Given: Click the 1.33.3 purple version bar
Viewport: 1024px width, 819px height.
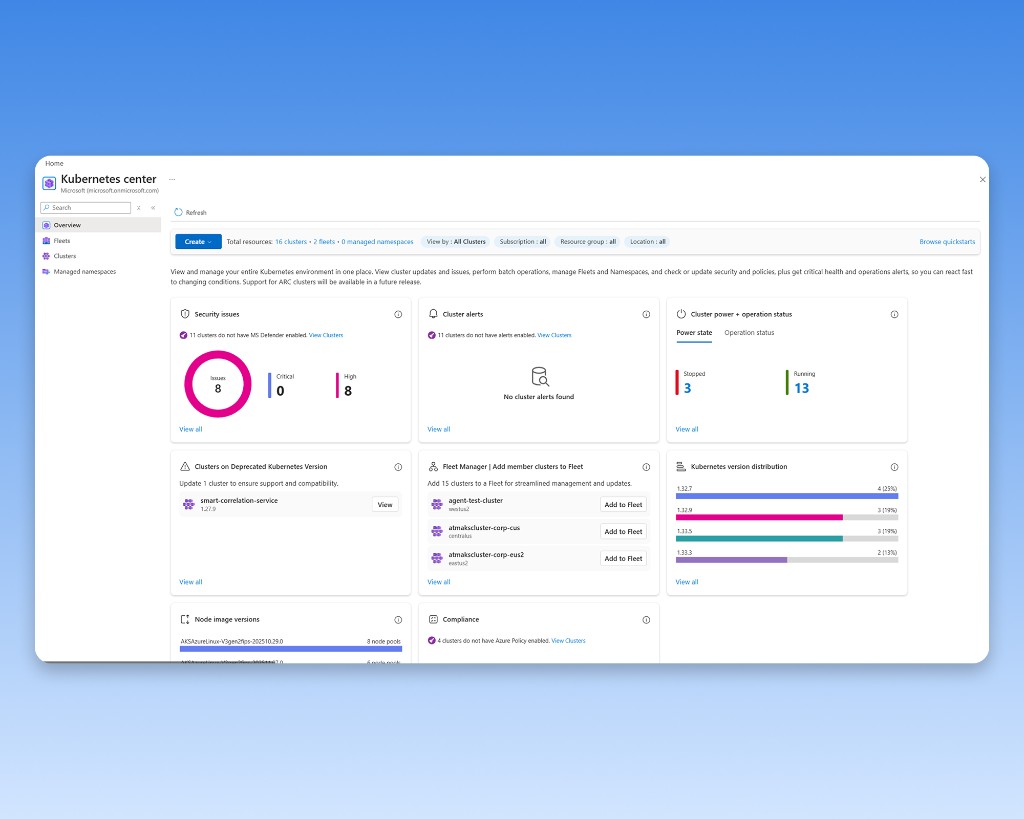Looking at the screenshot, I should [x=731, y=560].
